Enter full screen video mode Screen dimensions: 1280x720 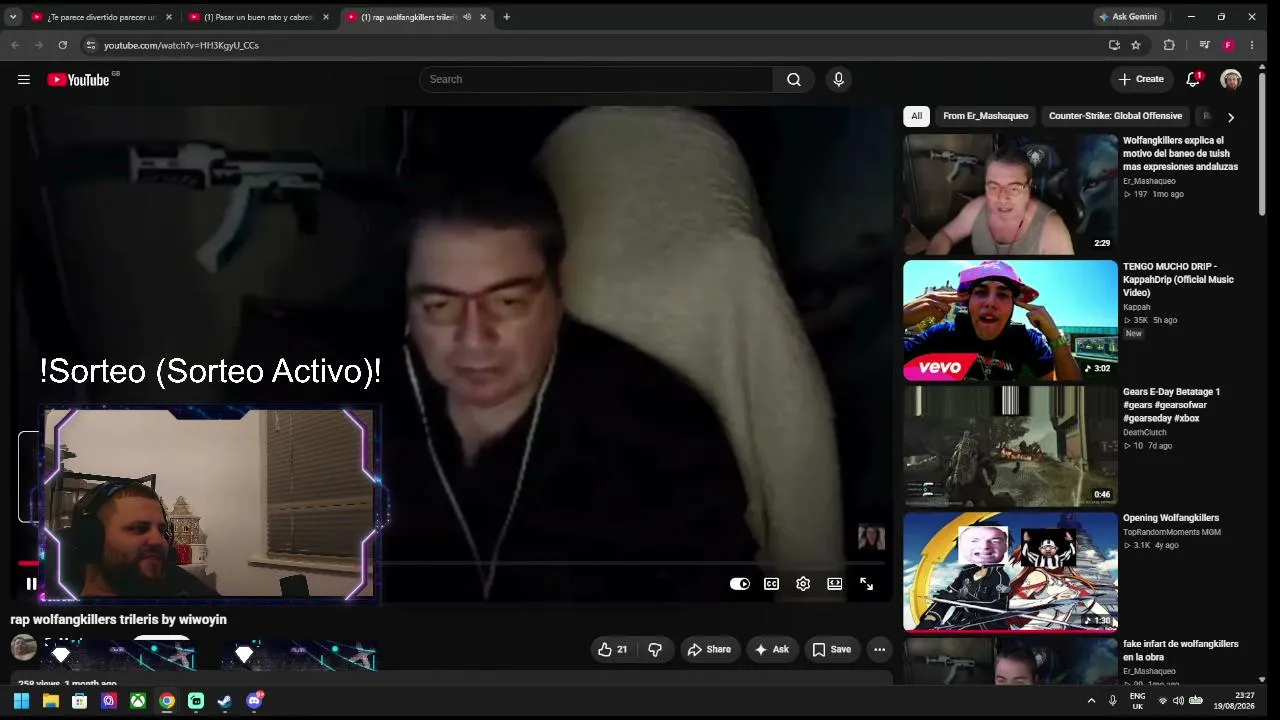(867, 584)
